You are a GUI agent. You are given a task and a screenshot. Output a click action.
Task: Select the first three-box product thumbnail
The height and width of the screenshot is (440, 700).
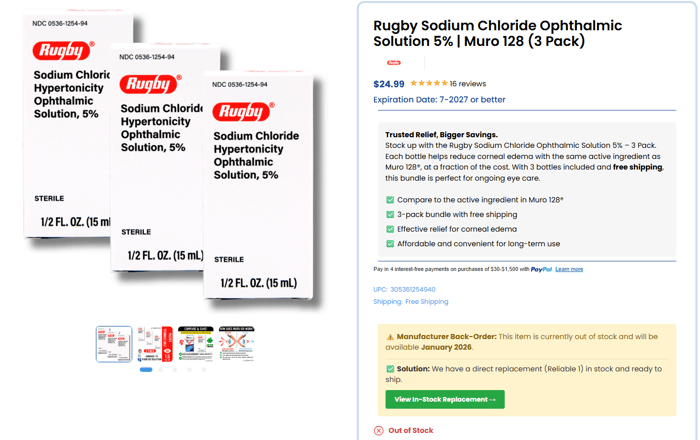tap(114, 344)
